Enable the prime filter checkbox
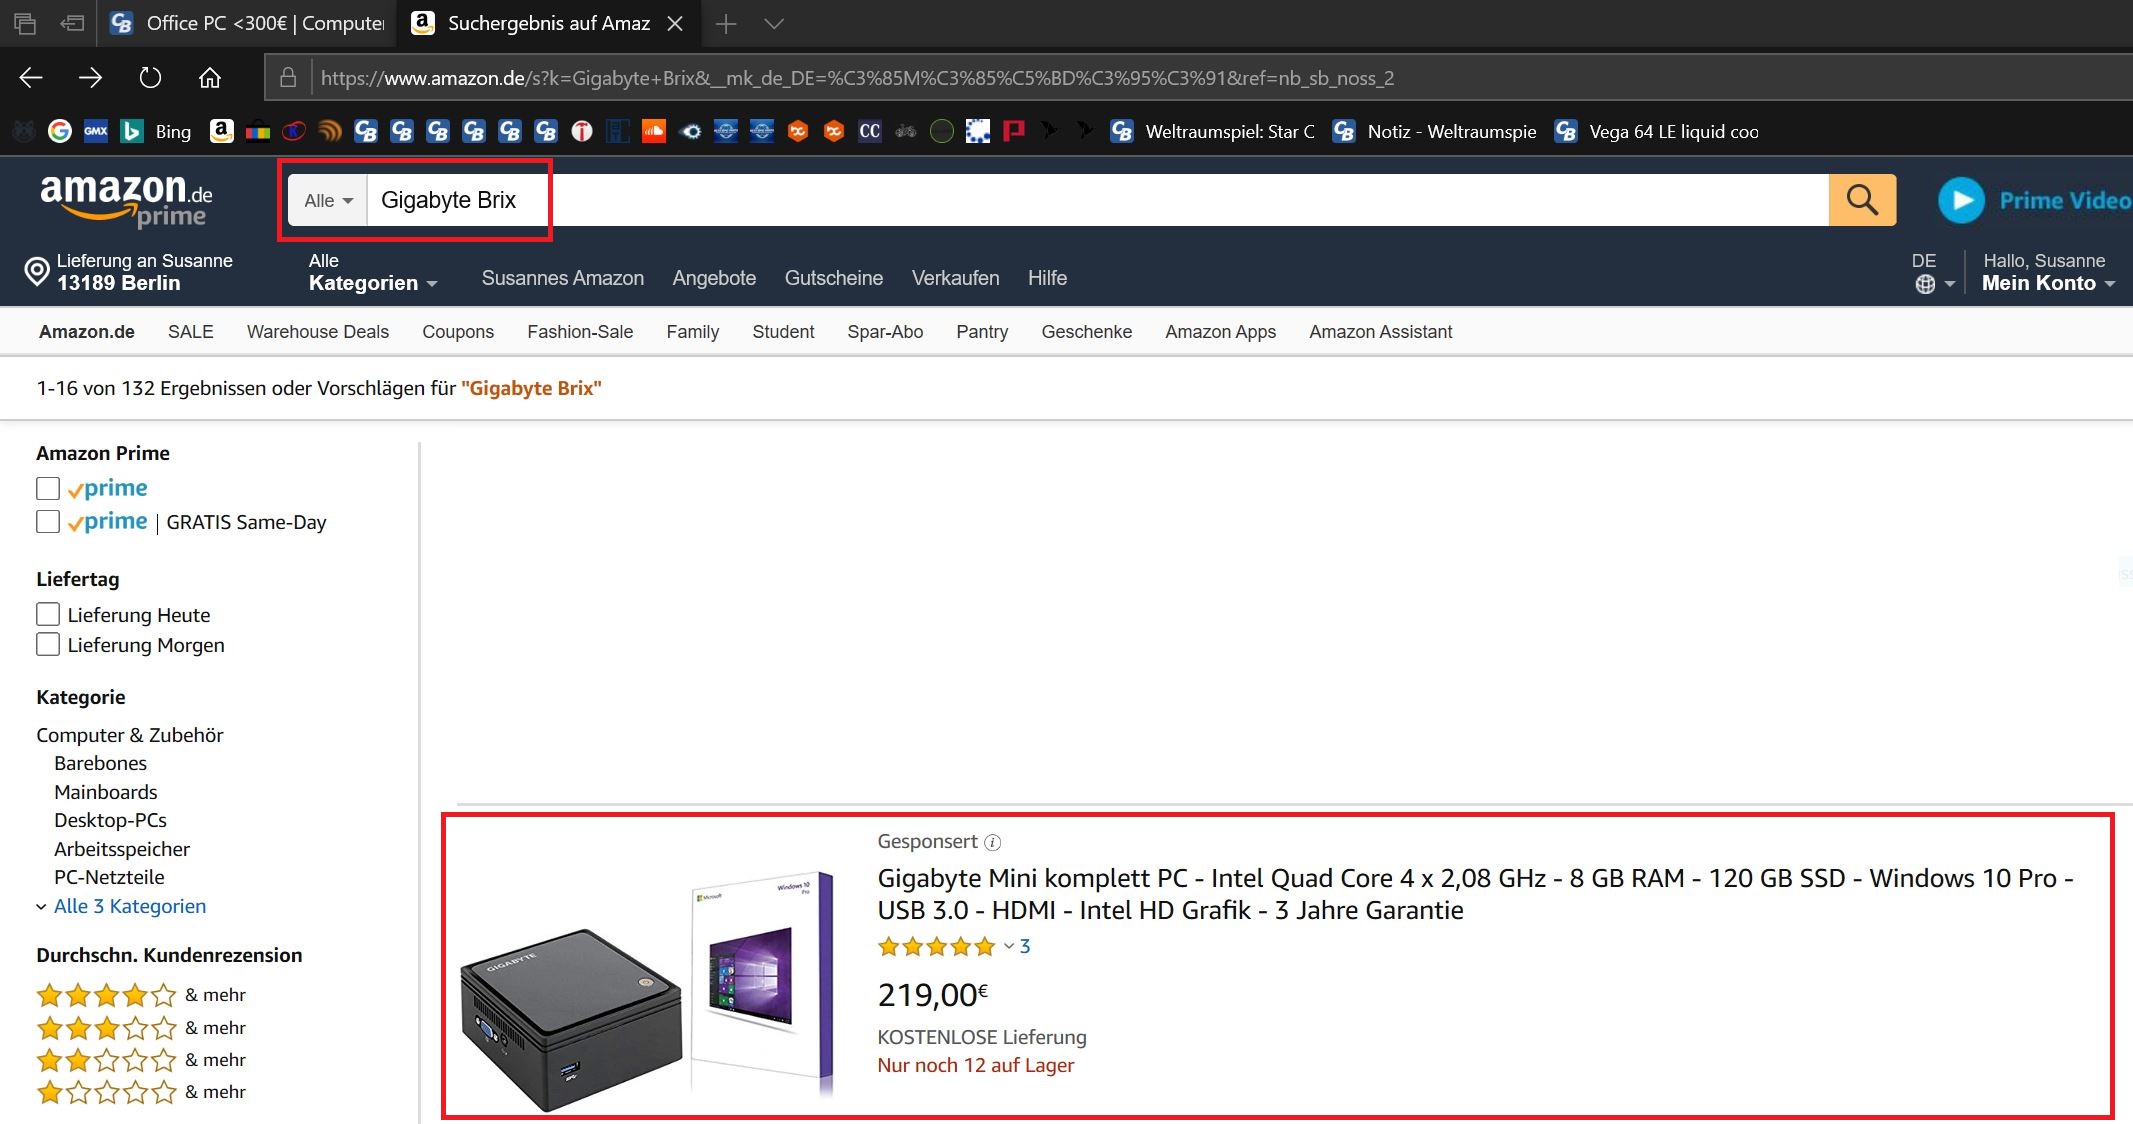Image resolution: width=2133 pixels, height=1124 pixels. [48, 488]
